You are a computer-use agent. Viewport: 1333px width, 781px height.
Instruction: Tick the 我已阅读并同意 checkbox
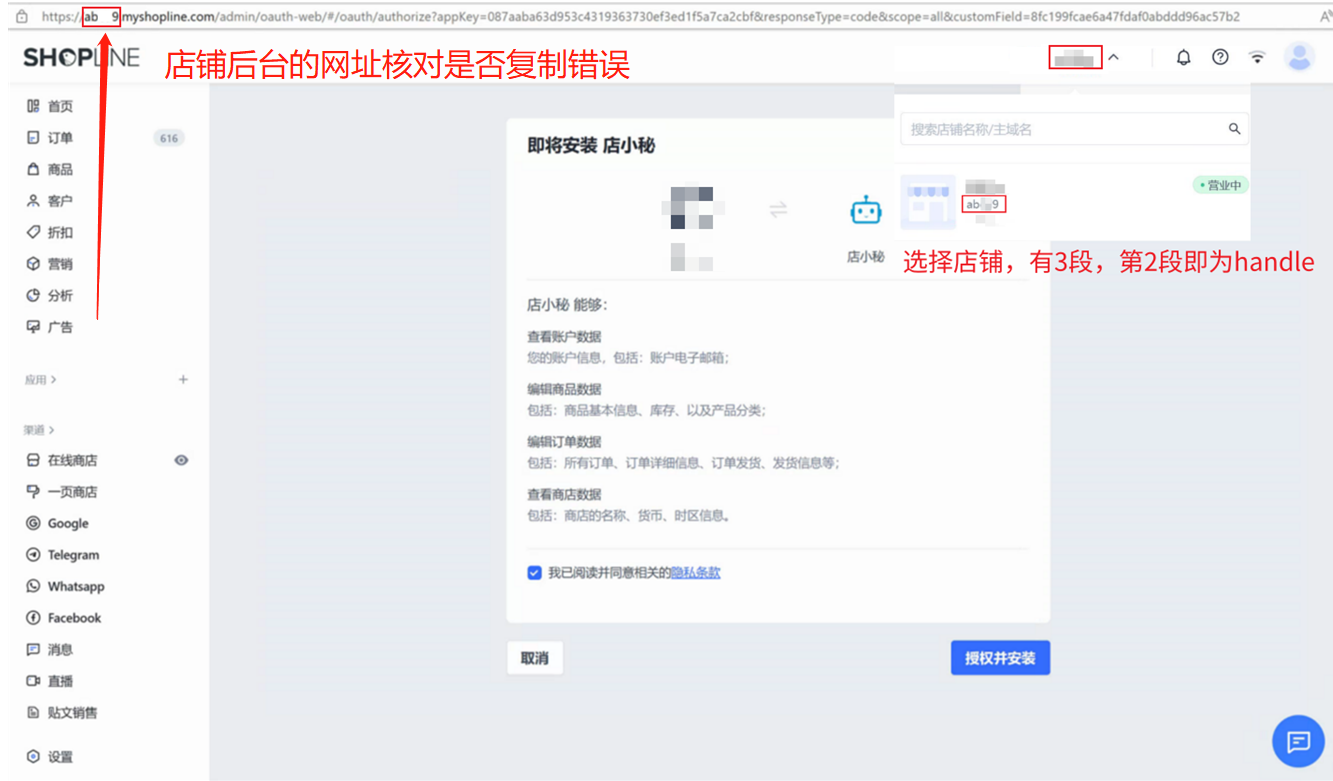tap(534, 573)
